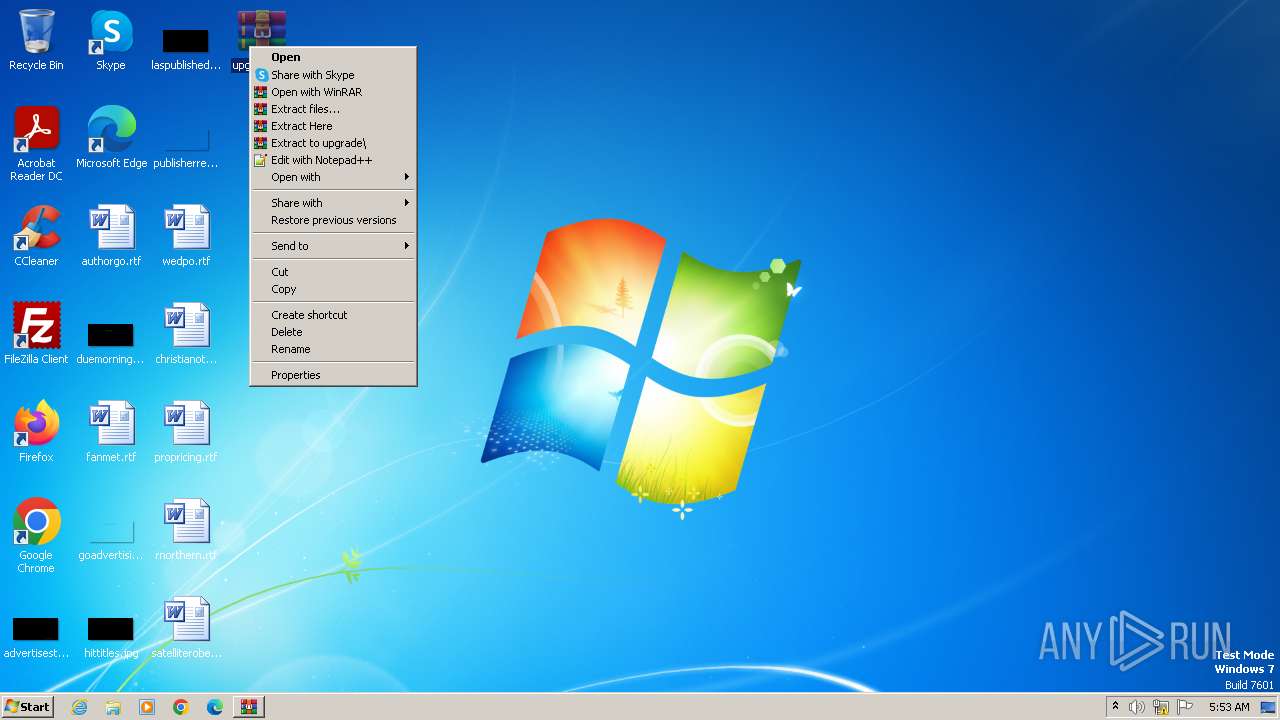Screen dimensions: 1280x720
Task: Select fanmet.rtf document
Action: [111, 432]
